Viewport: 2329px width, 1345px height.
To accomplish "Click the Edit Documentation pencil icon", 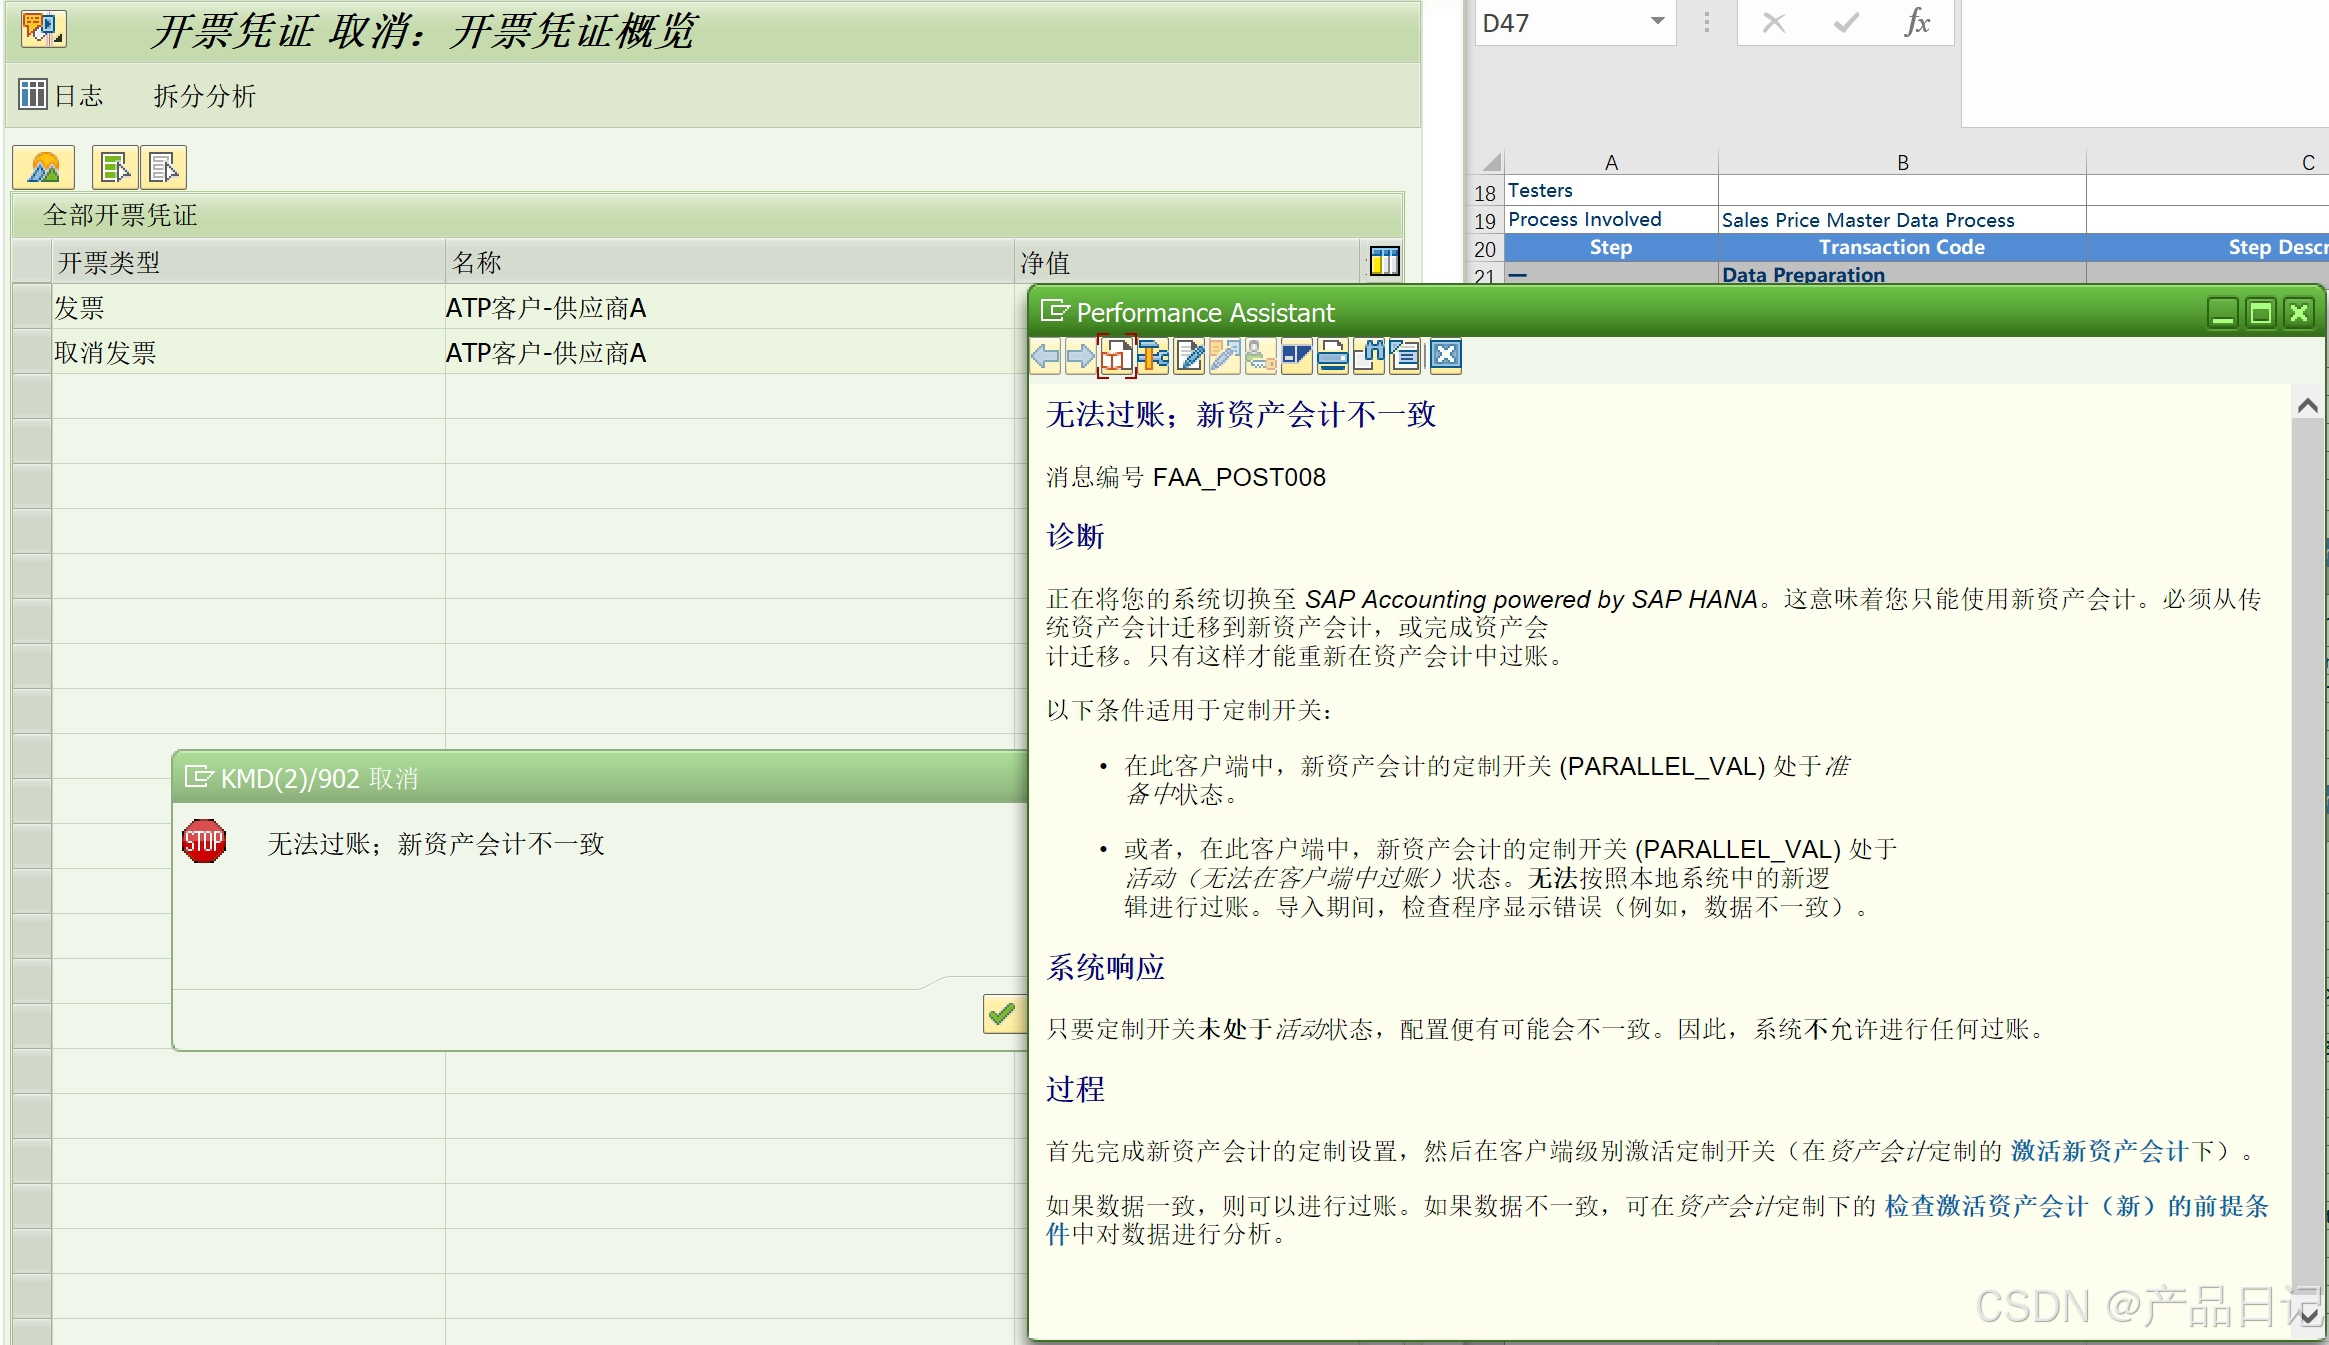I will (x=1189, y=356).
